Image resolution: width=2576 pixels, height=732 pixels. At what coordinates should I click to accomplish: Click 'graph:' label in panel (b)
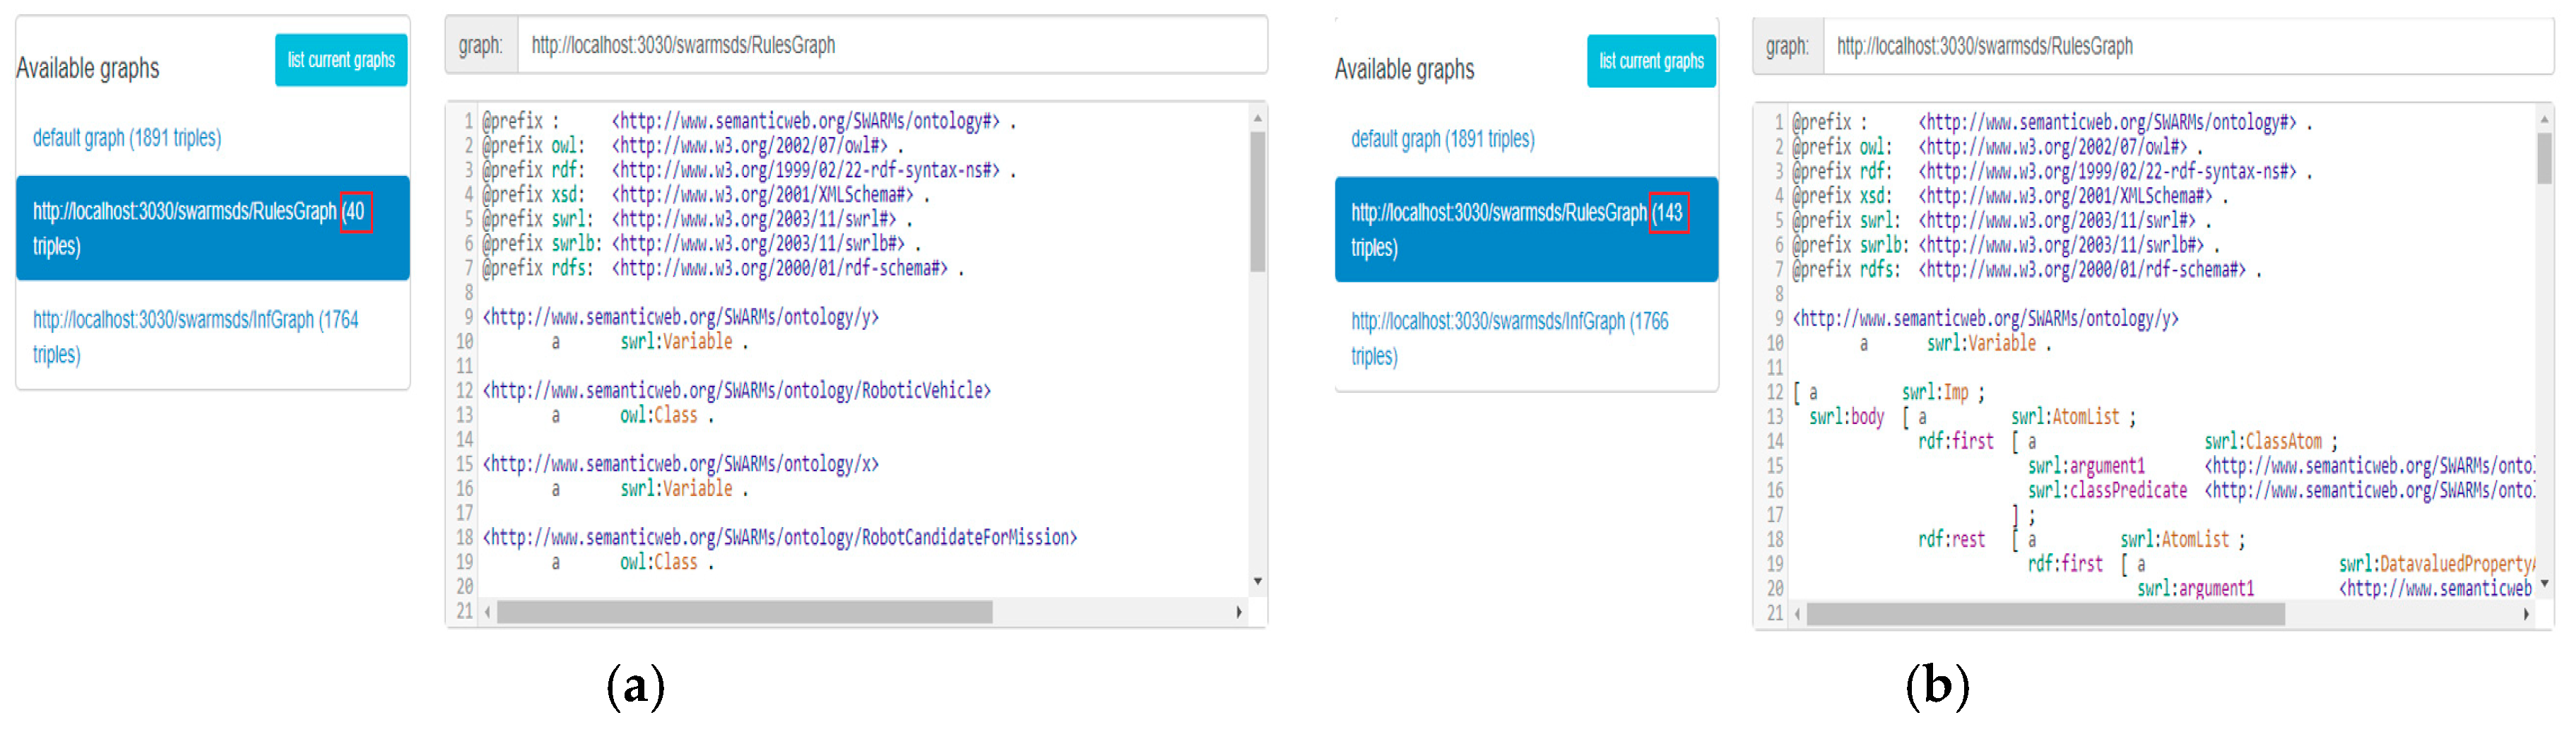click(1787, 46)
